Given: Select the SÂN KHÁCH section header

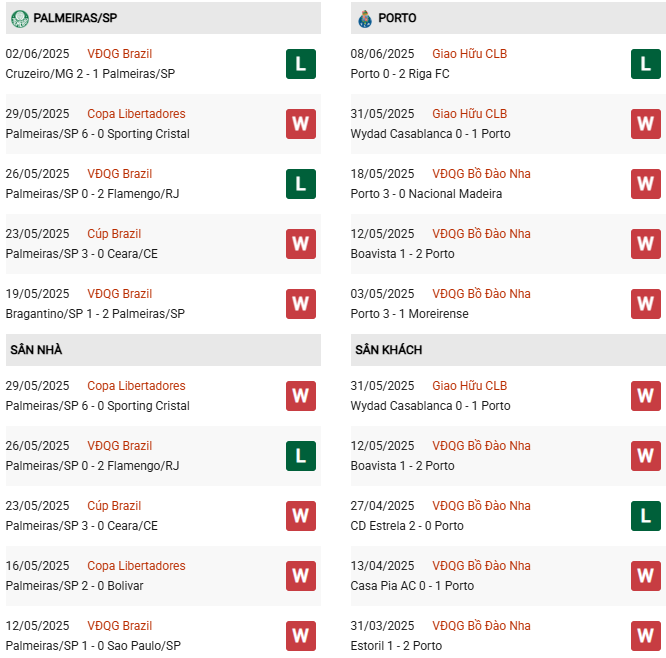Looking at the screenshot, I should pos(388,350).
